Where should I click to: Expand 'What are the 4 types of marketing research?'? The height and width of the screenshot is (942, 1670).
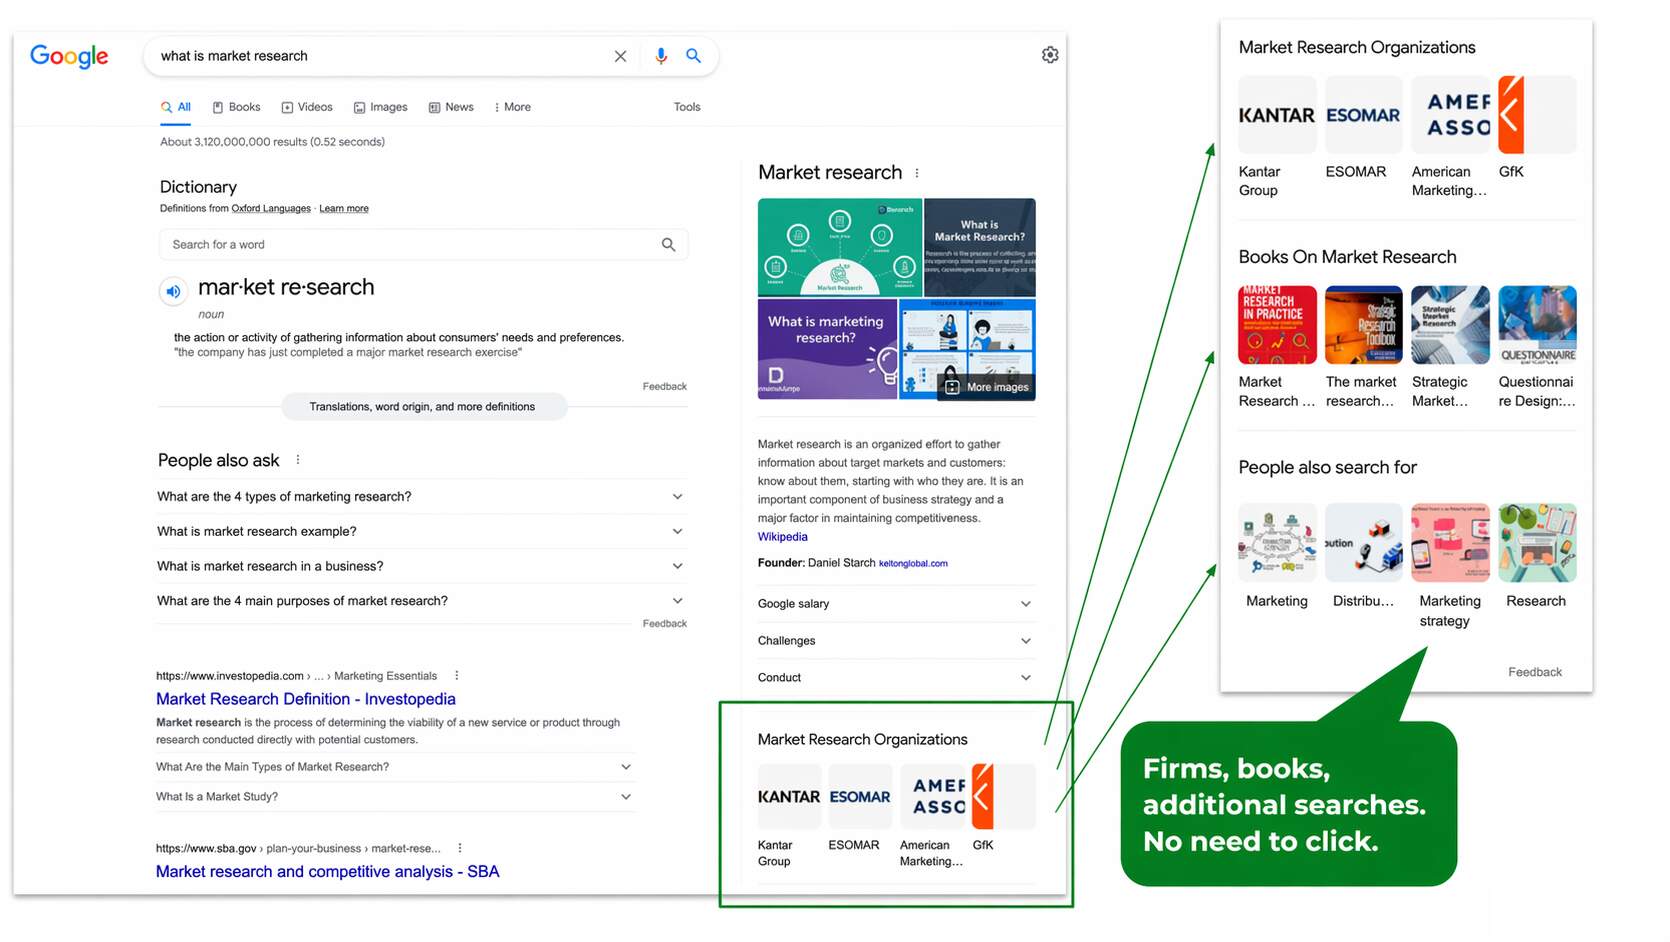[x=421, y=497]
